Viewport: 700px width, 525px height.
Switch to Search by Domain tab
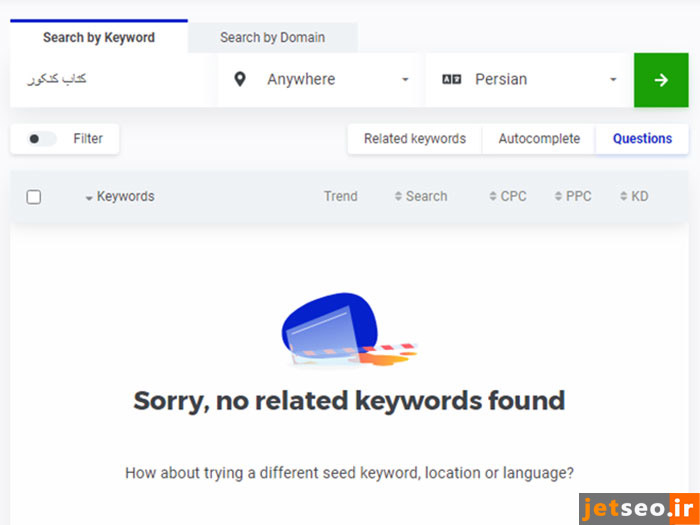272,38
